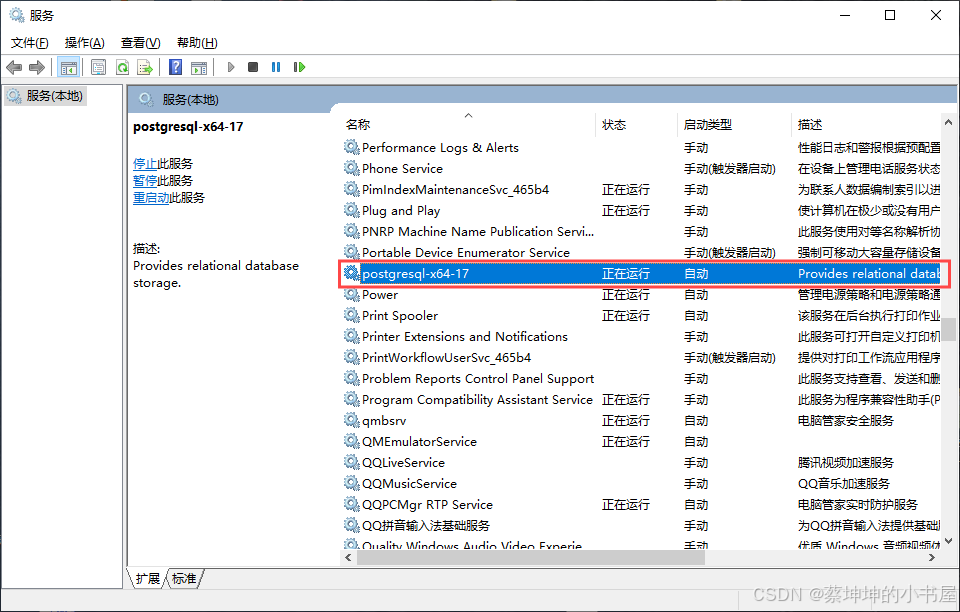The width and height of the screenshot is (960, 612).
Task: Stop the service using the square toolbar icon
Action: (253, 67)
